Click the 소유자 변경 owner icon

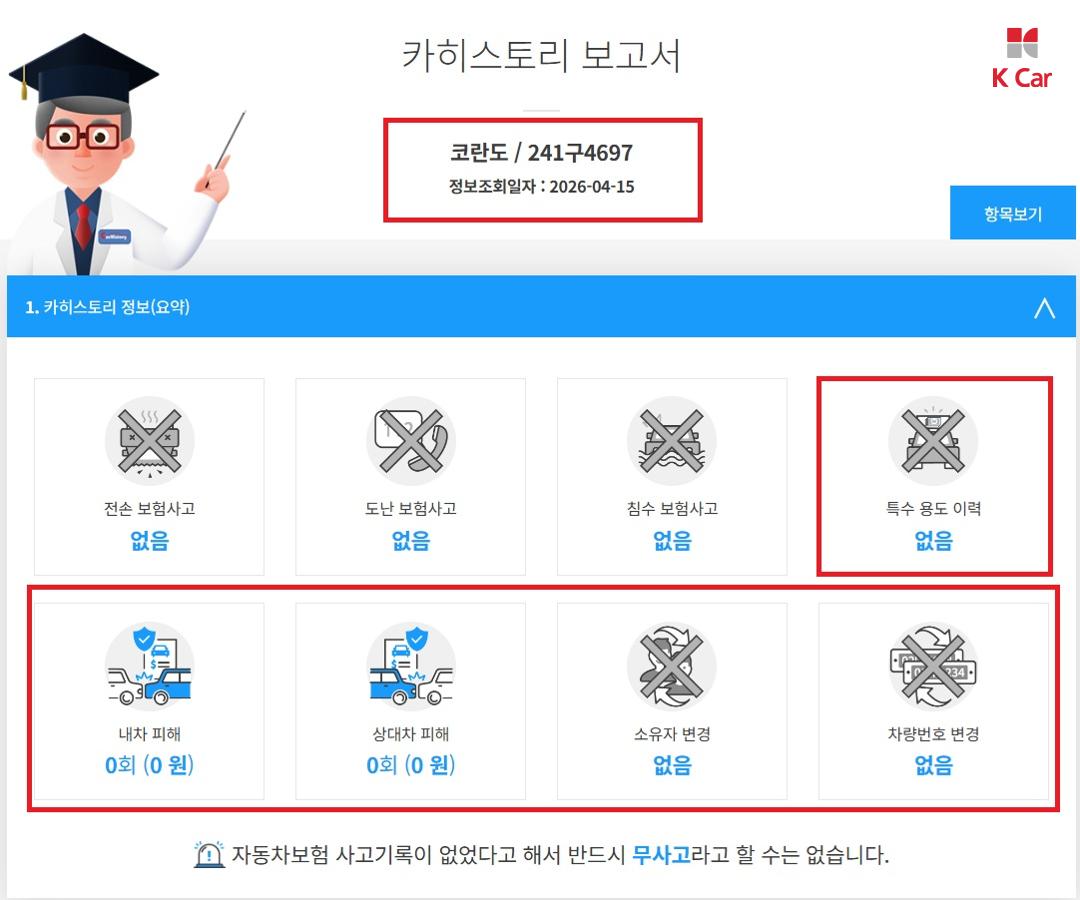tap(672, 666)
